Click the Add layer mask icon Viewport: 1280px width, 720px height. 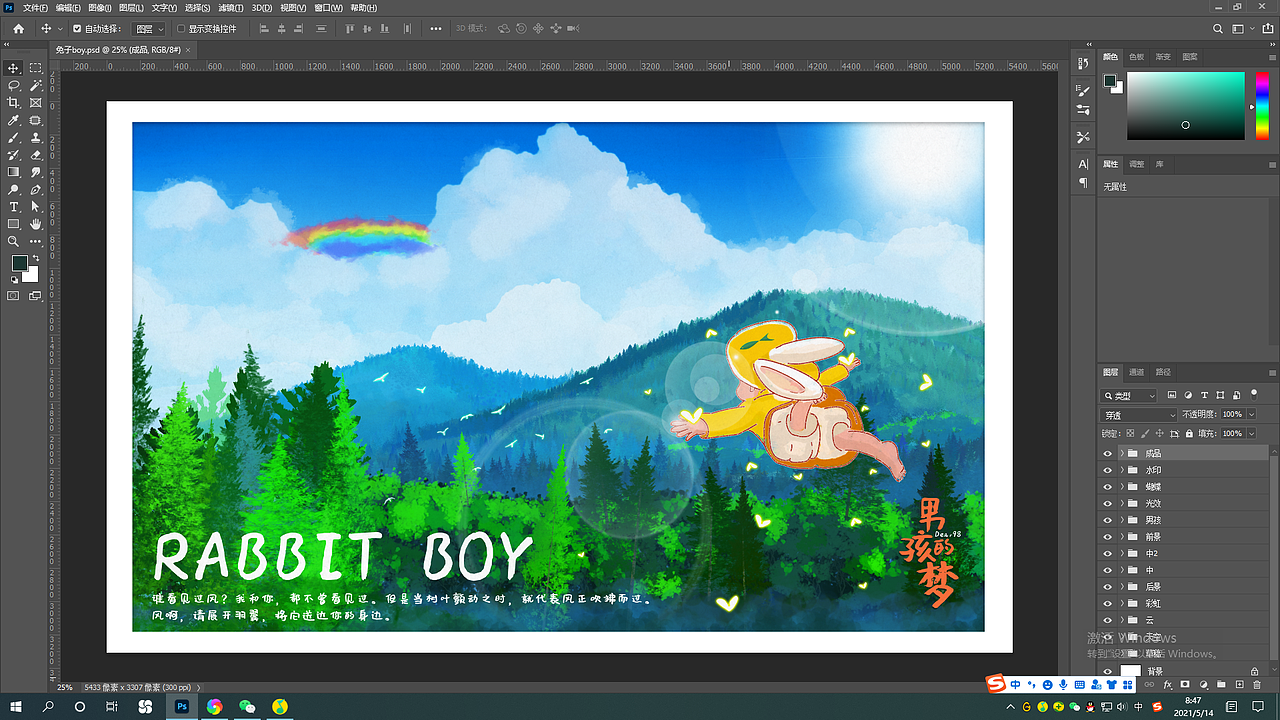pos(1185,682)
